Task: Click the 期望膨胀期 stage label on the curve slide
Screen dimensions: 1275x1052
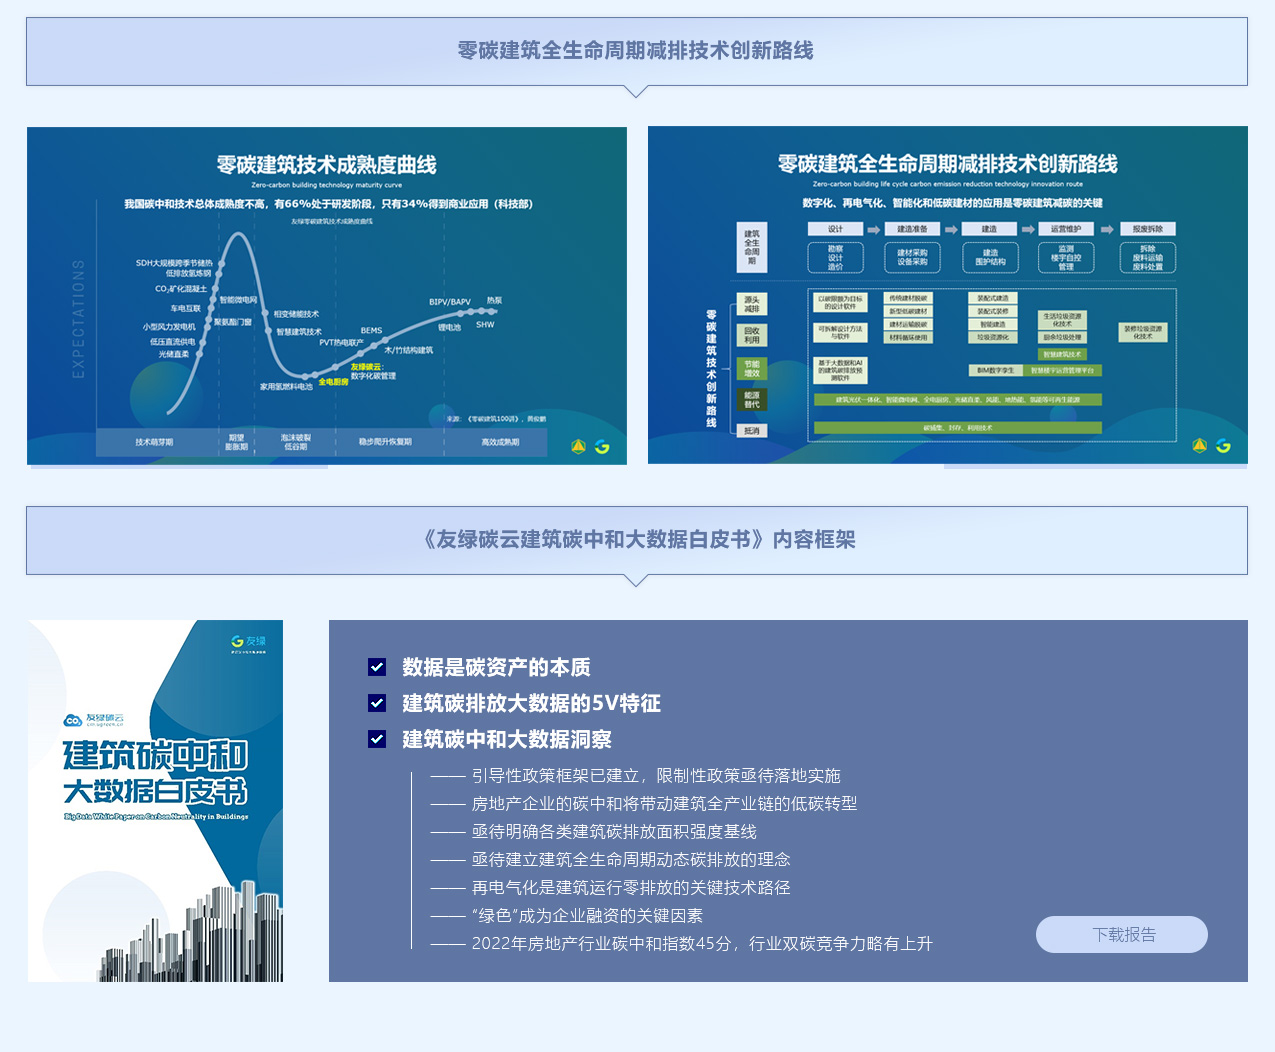Action: pyautogui.click(x=237, y=442)
